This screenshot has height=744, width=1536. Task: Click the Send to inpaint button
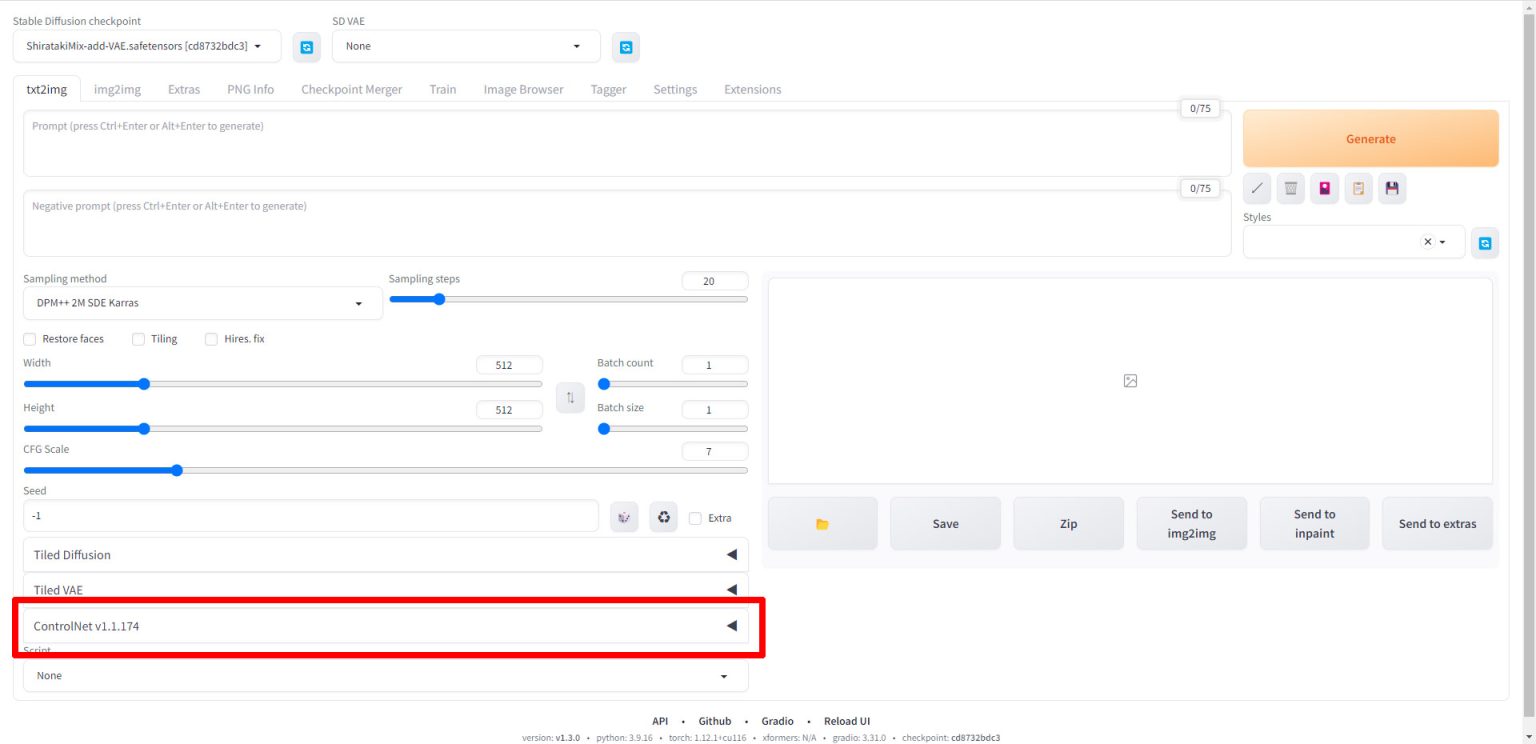(x=1314, y=524)
